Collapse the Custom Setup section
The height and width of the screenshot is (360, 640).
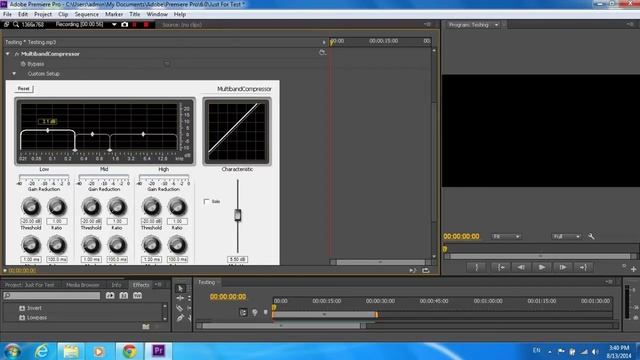(x=14, y=74)
